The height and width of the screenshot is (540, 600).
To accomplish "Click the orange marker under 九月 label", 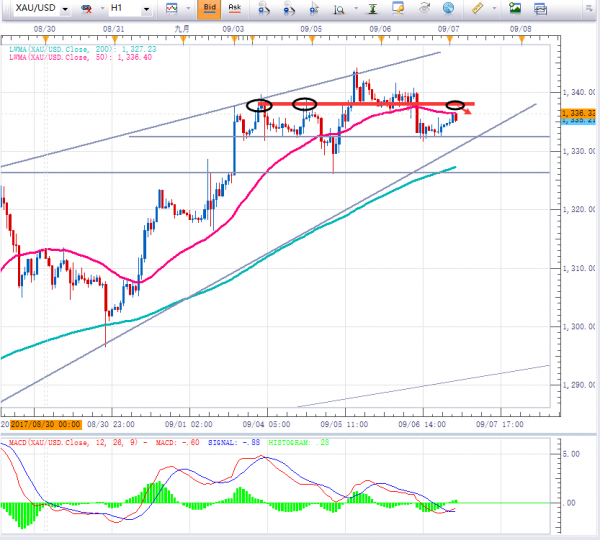I will pos(183,39).
